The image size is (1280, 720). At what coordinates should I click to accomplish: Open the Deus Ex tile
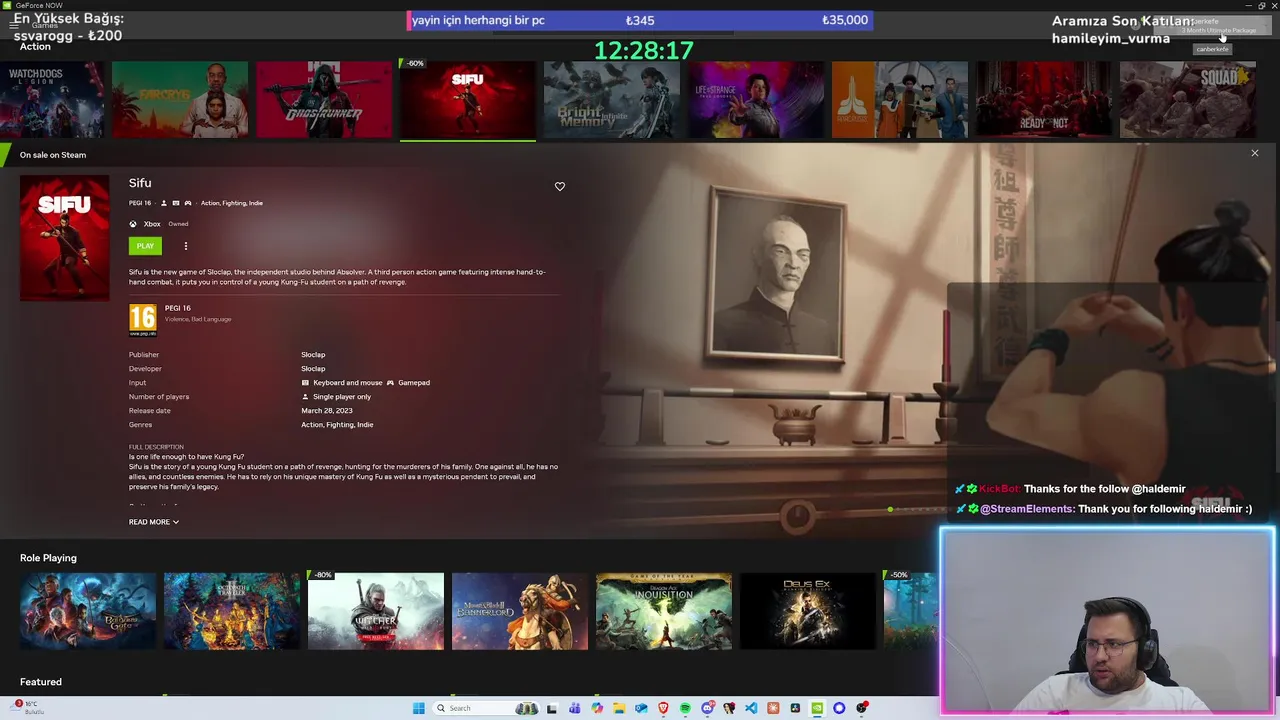coord(808,611)
